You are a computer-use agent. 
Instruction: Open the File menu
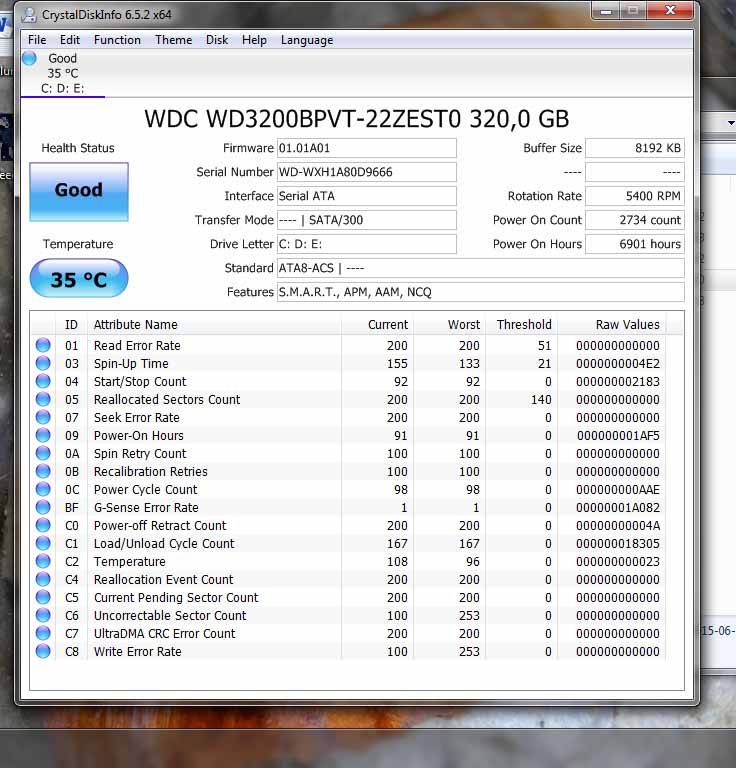[37, 40]
